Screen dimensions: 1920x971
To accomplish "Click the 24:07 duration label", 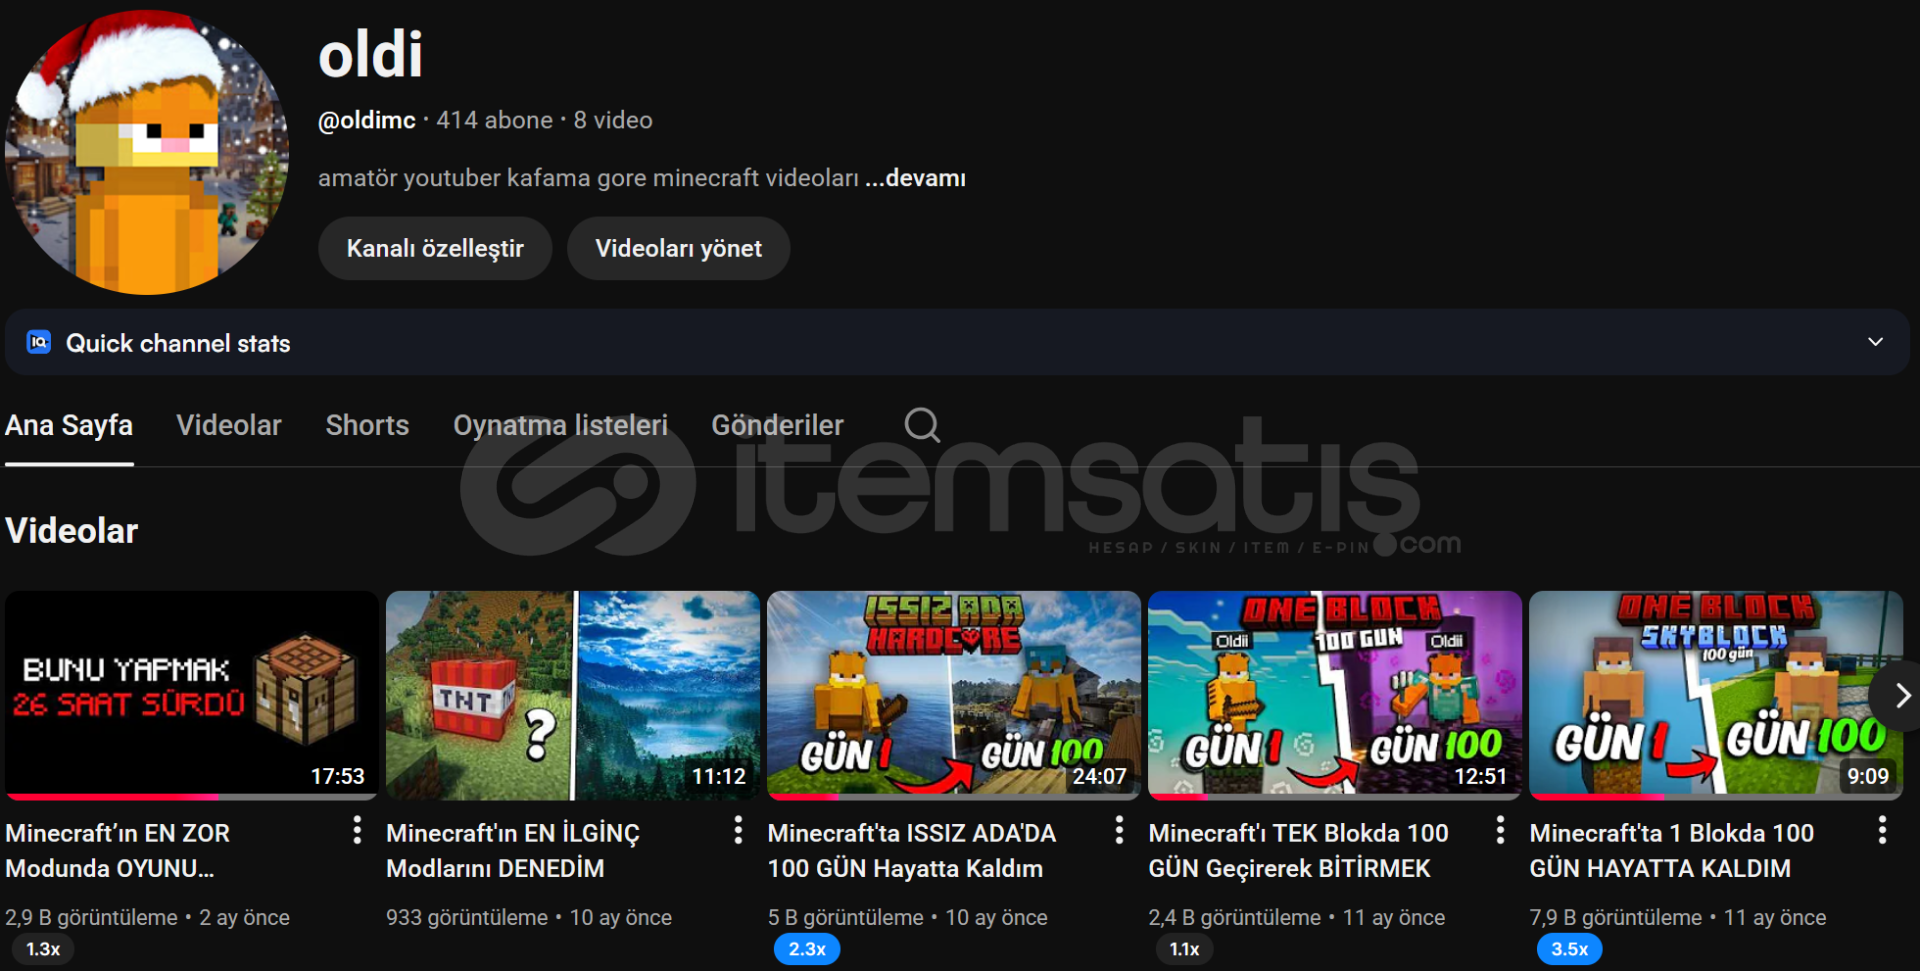I will point(1099,776).
